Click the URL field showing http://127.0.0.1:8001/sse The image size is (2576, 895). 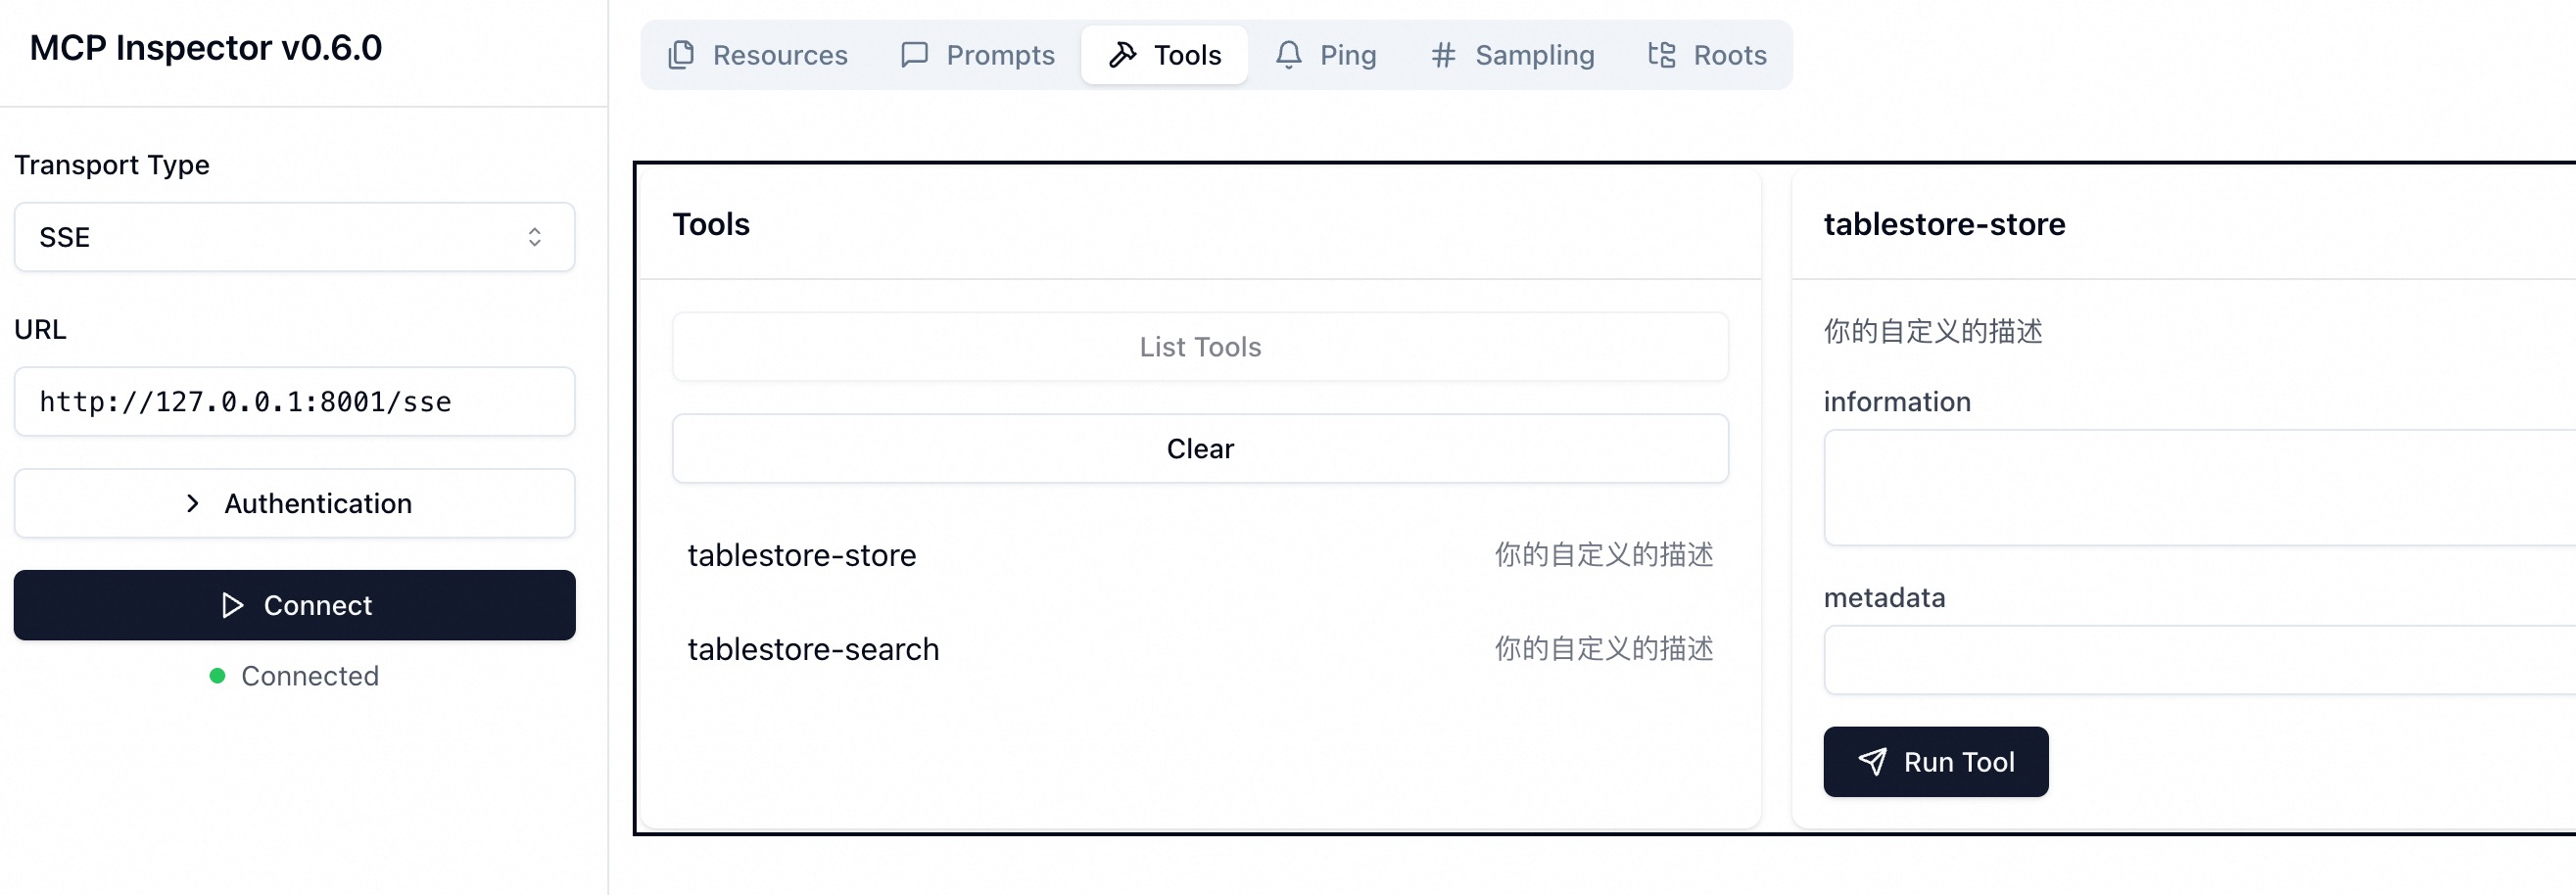(294, 401)
